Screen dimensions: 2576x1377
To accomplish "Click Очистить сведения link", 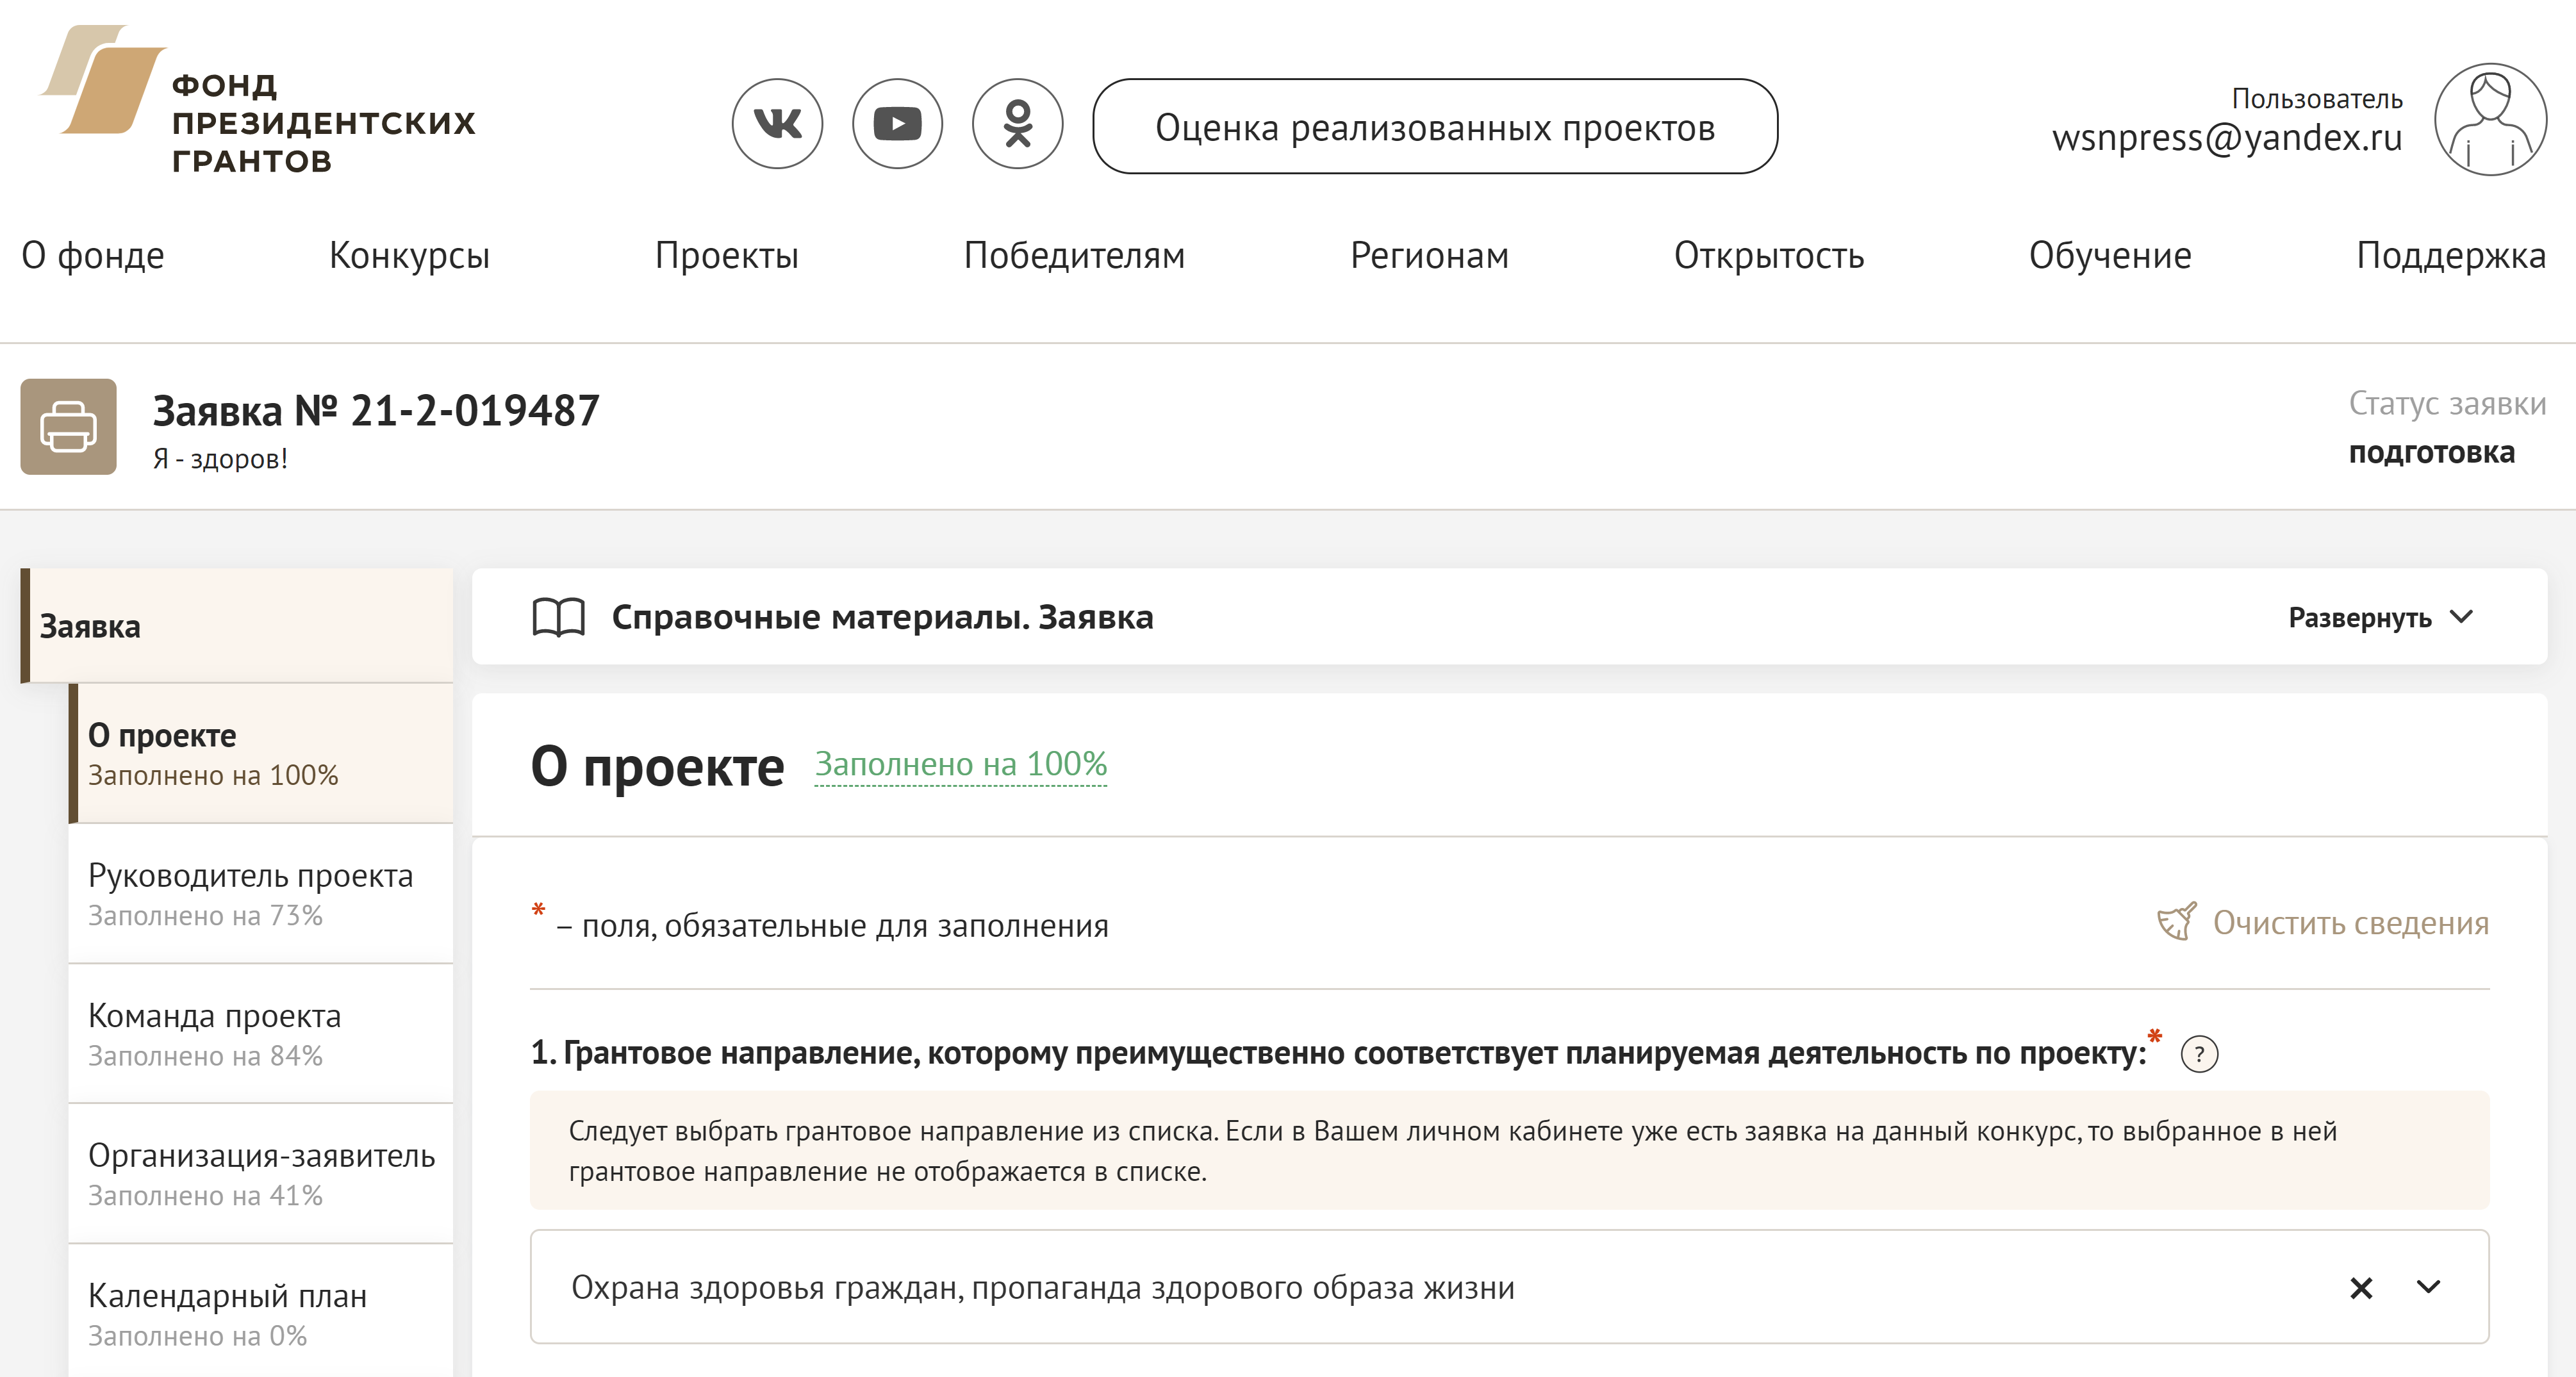I will (2350, 922).
